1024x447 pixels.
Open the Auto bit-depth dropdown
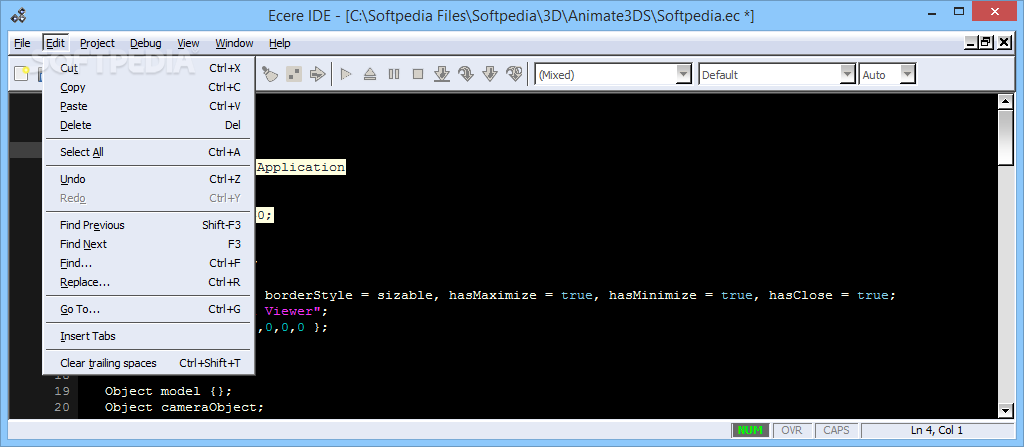(x=908, y=74)
